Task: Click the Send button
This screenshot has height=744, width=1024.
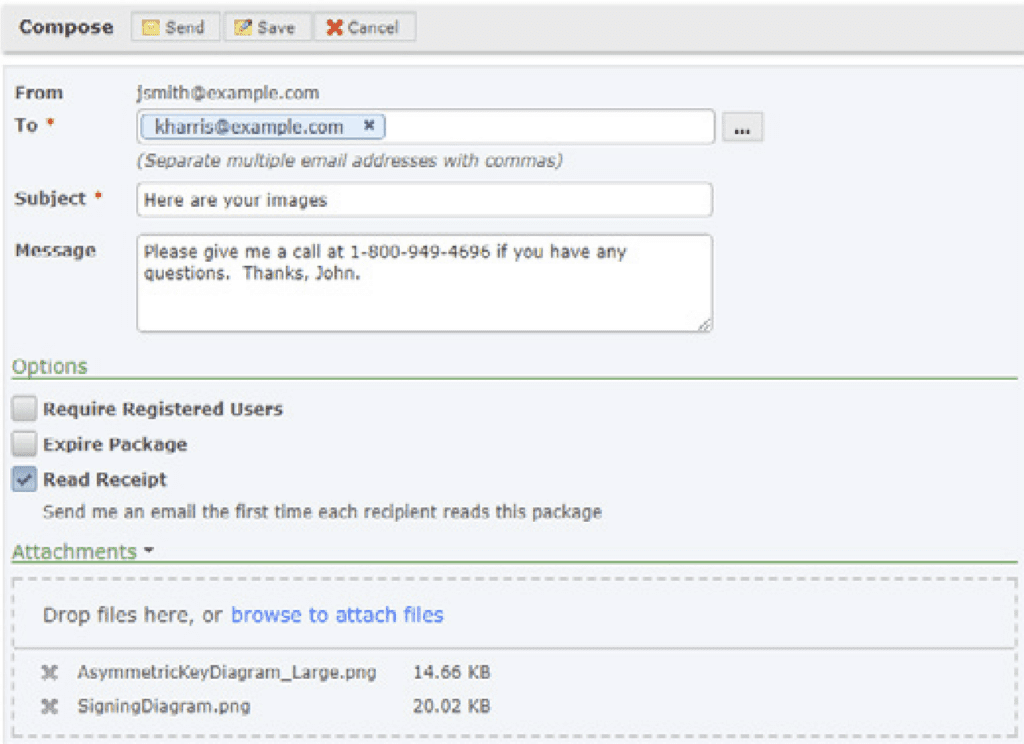Action: (175, 27)
